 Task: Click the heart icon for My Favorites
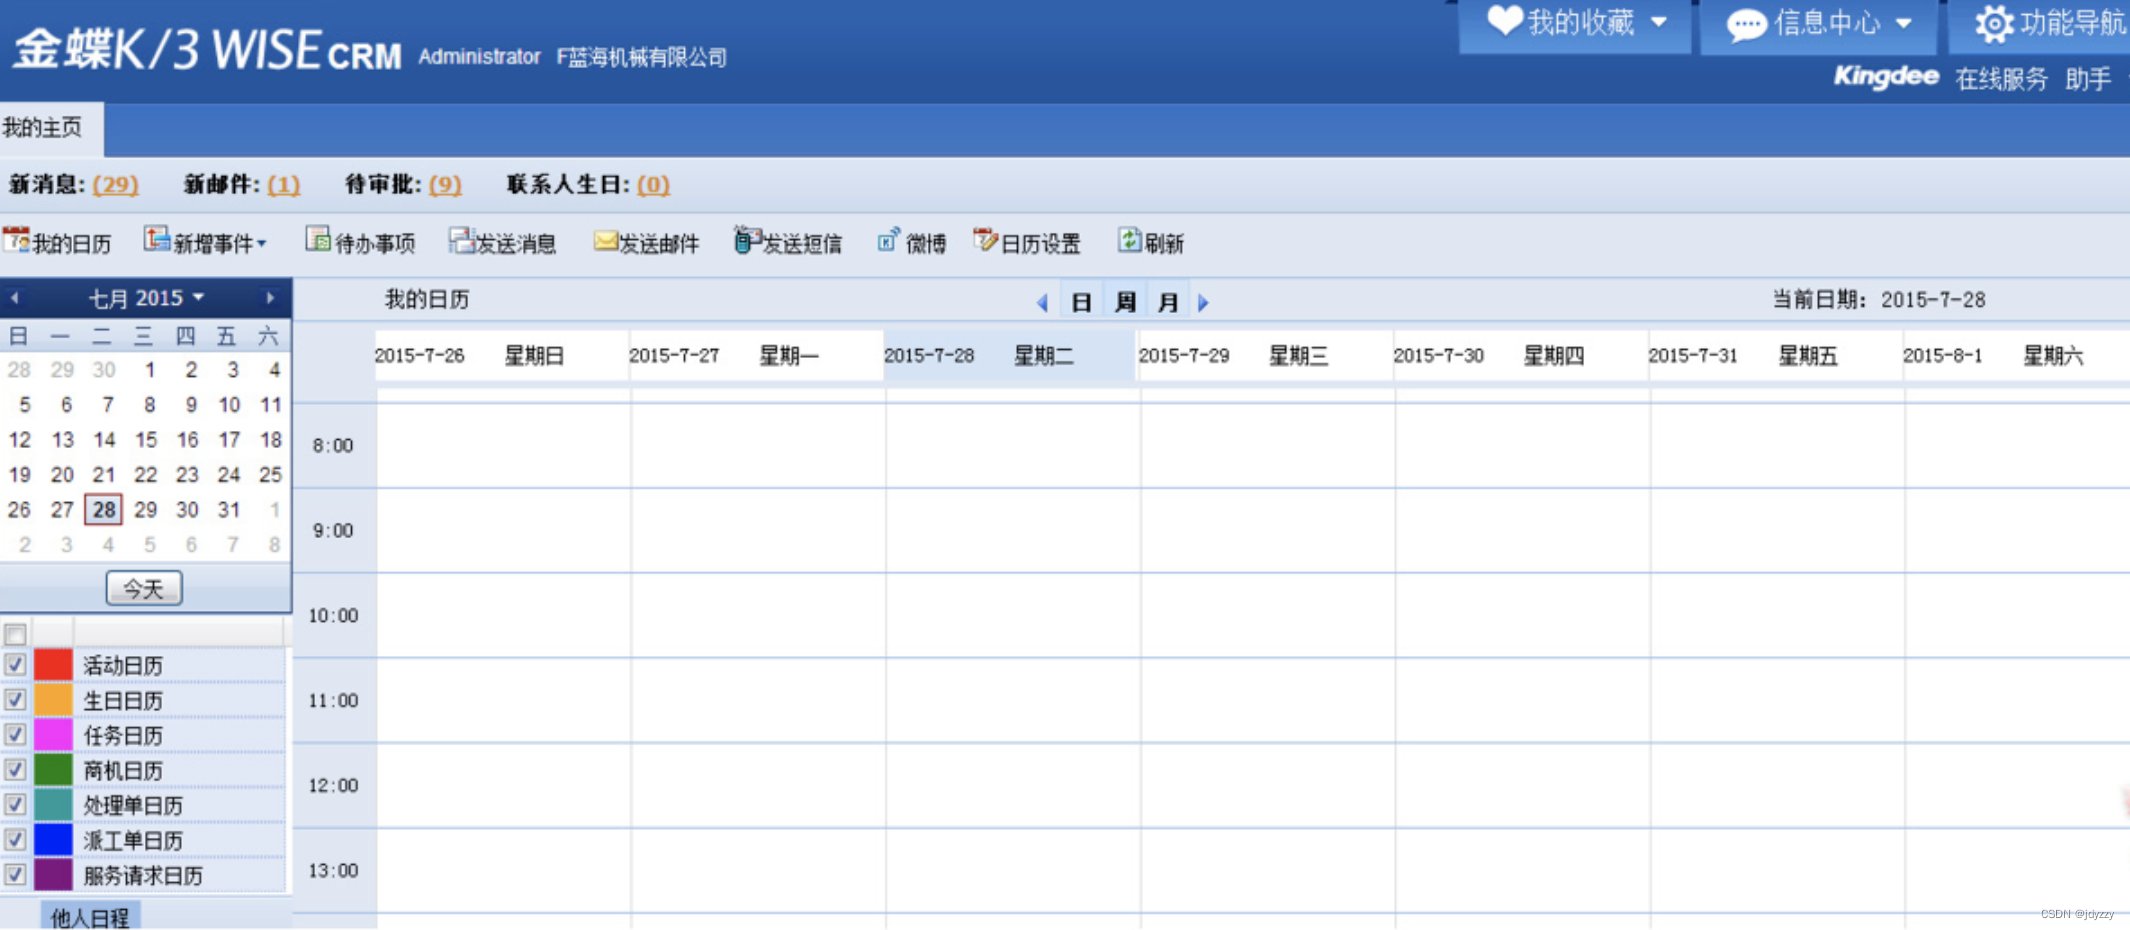1505,20
